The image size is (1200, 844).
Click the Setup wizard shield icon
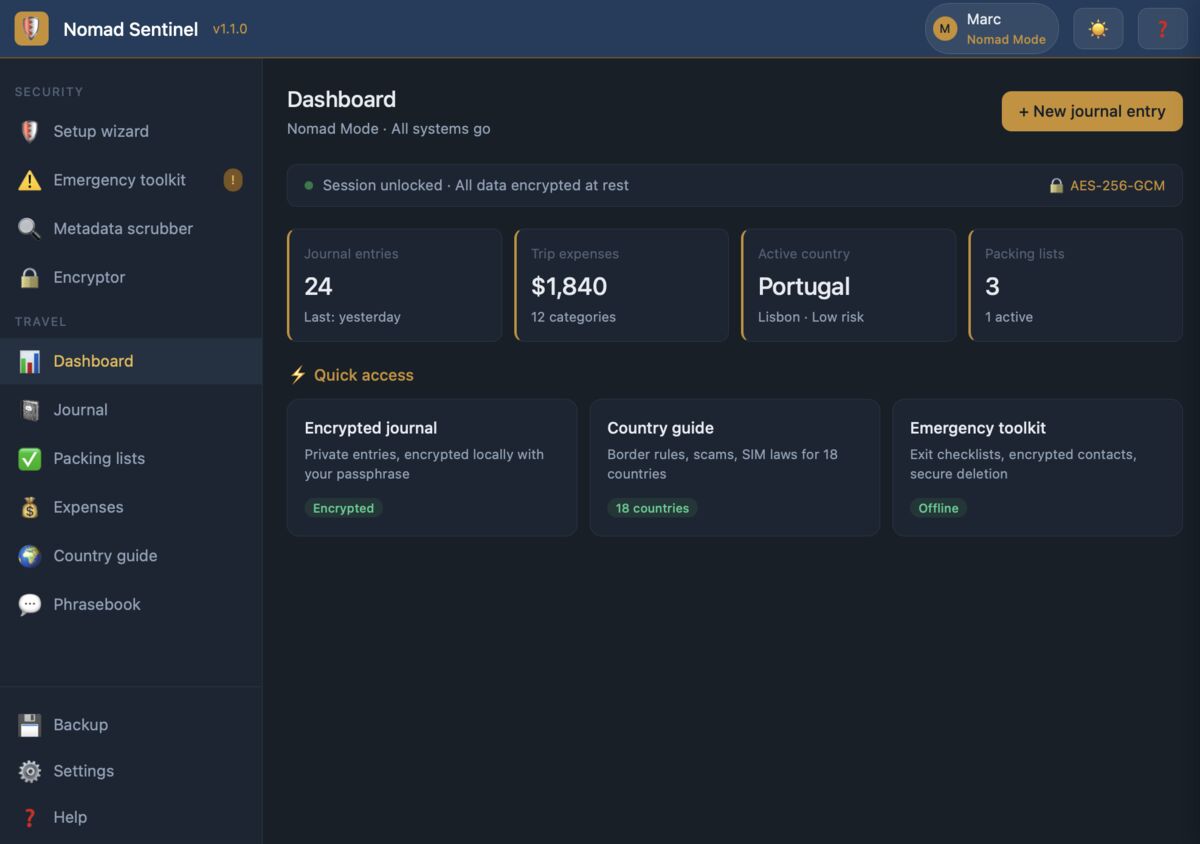(30, 131)
